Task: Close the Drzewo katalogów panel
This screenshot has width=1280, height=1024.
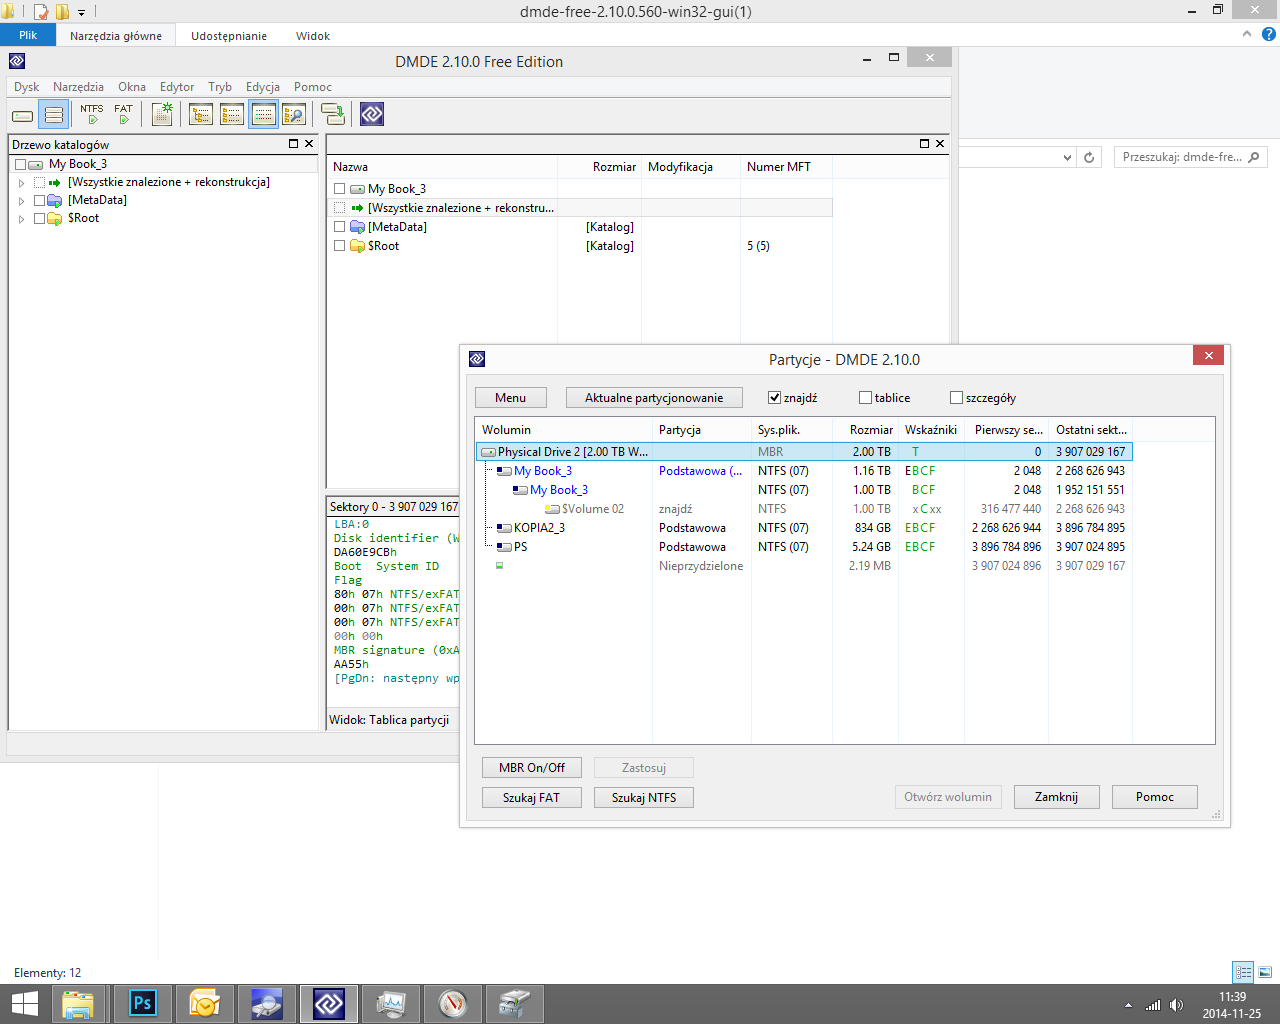Action: [x=309, y=144]
